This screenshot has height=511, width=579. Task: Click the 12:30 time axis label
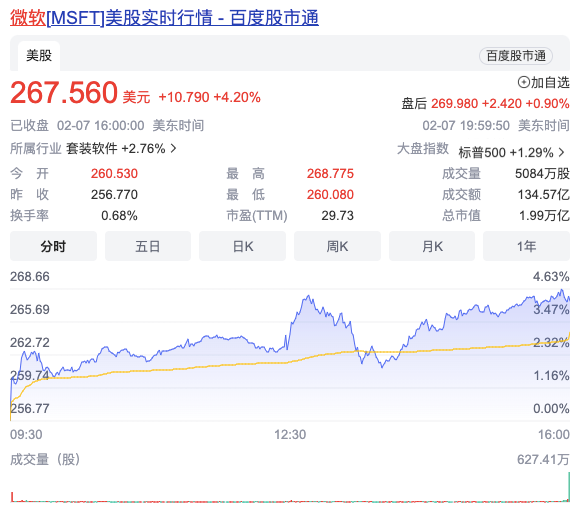point(290,435)
